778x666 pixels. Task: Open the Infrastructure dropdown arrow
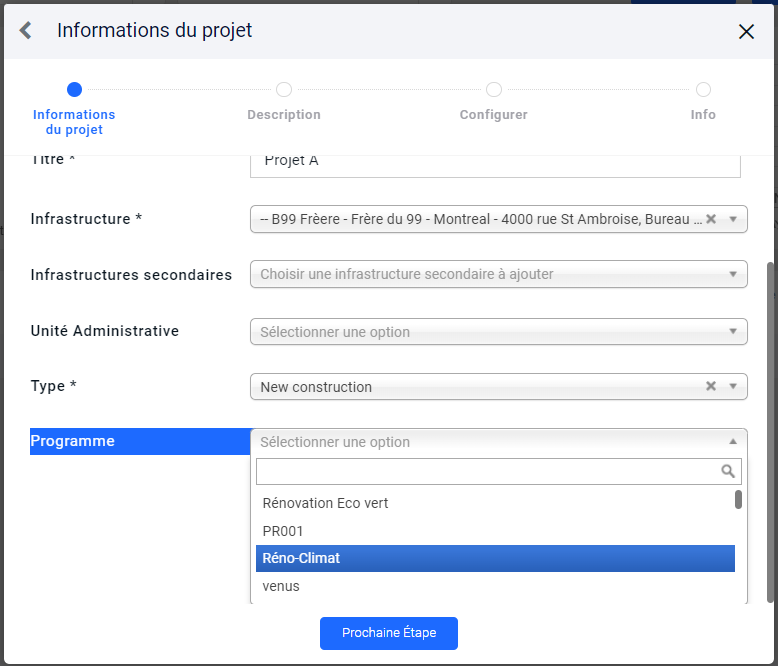[733, 219]
